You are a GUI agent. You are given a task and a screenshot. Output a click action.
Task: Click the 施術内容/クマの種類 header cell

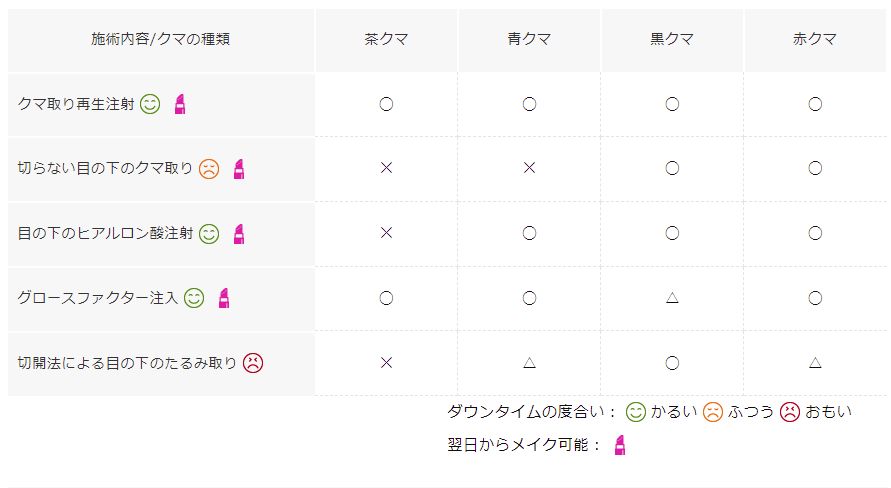(161, 40)
